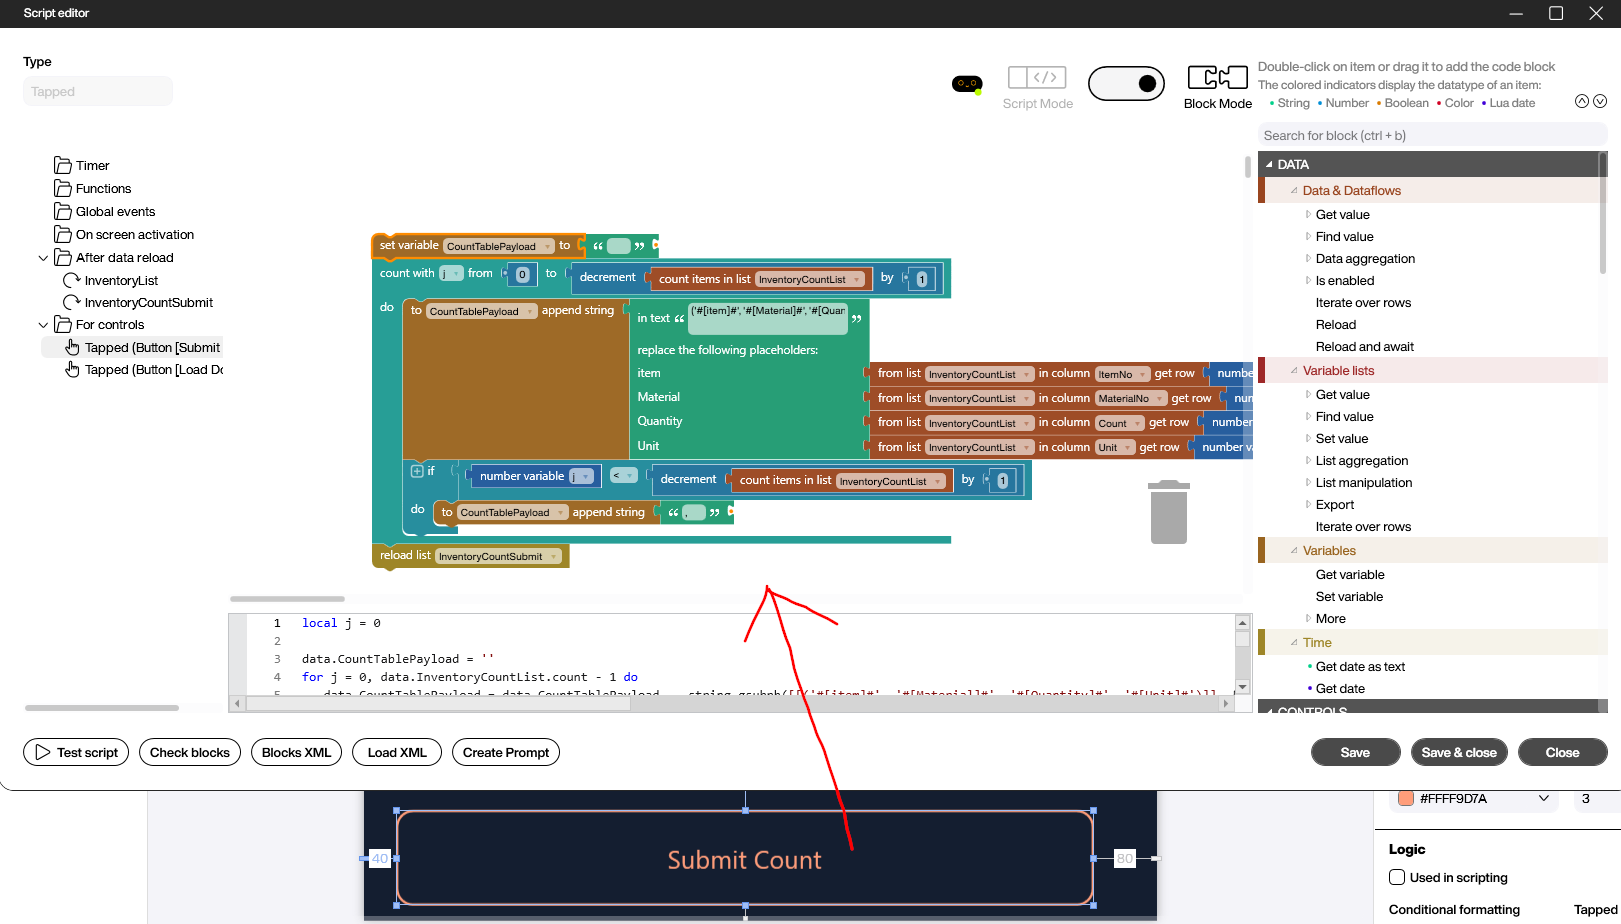Click the orange color swatch beside #FFFF9D7A
This screenshot has height=924, width=1621.
pyautogui.click(x=1405, y=799)
